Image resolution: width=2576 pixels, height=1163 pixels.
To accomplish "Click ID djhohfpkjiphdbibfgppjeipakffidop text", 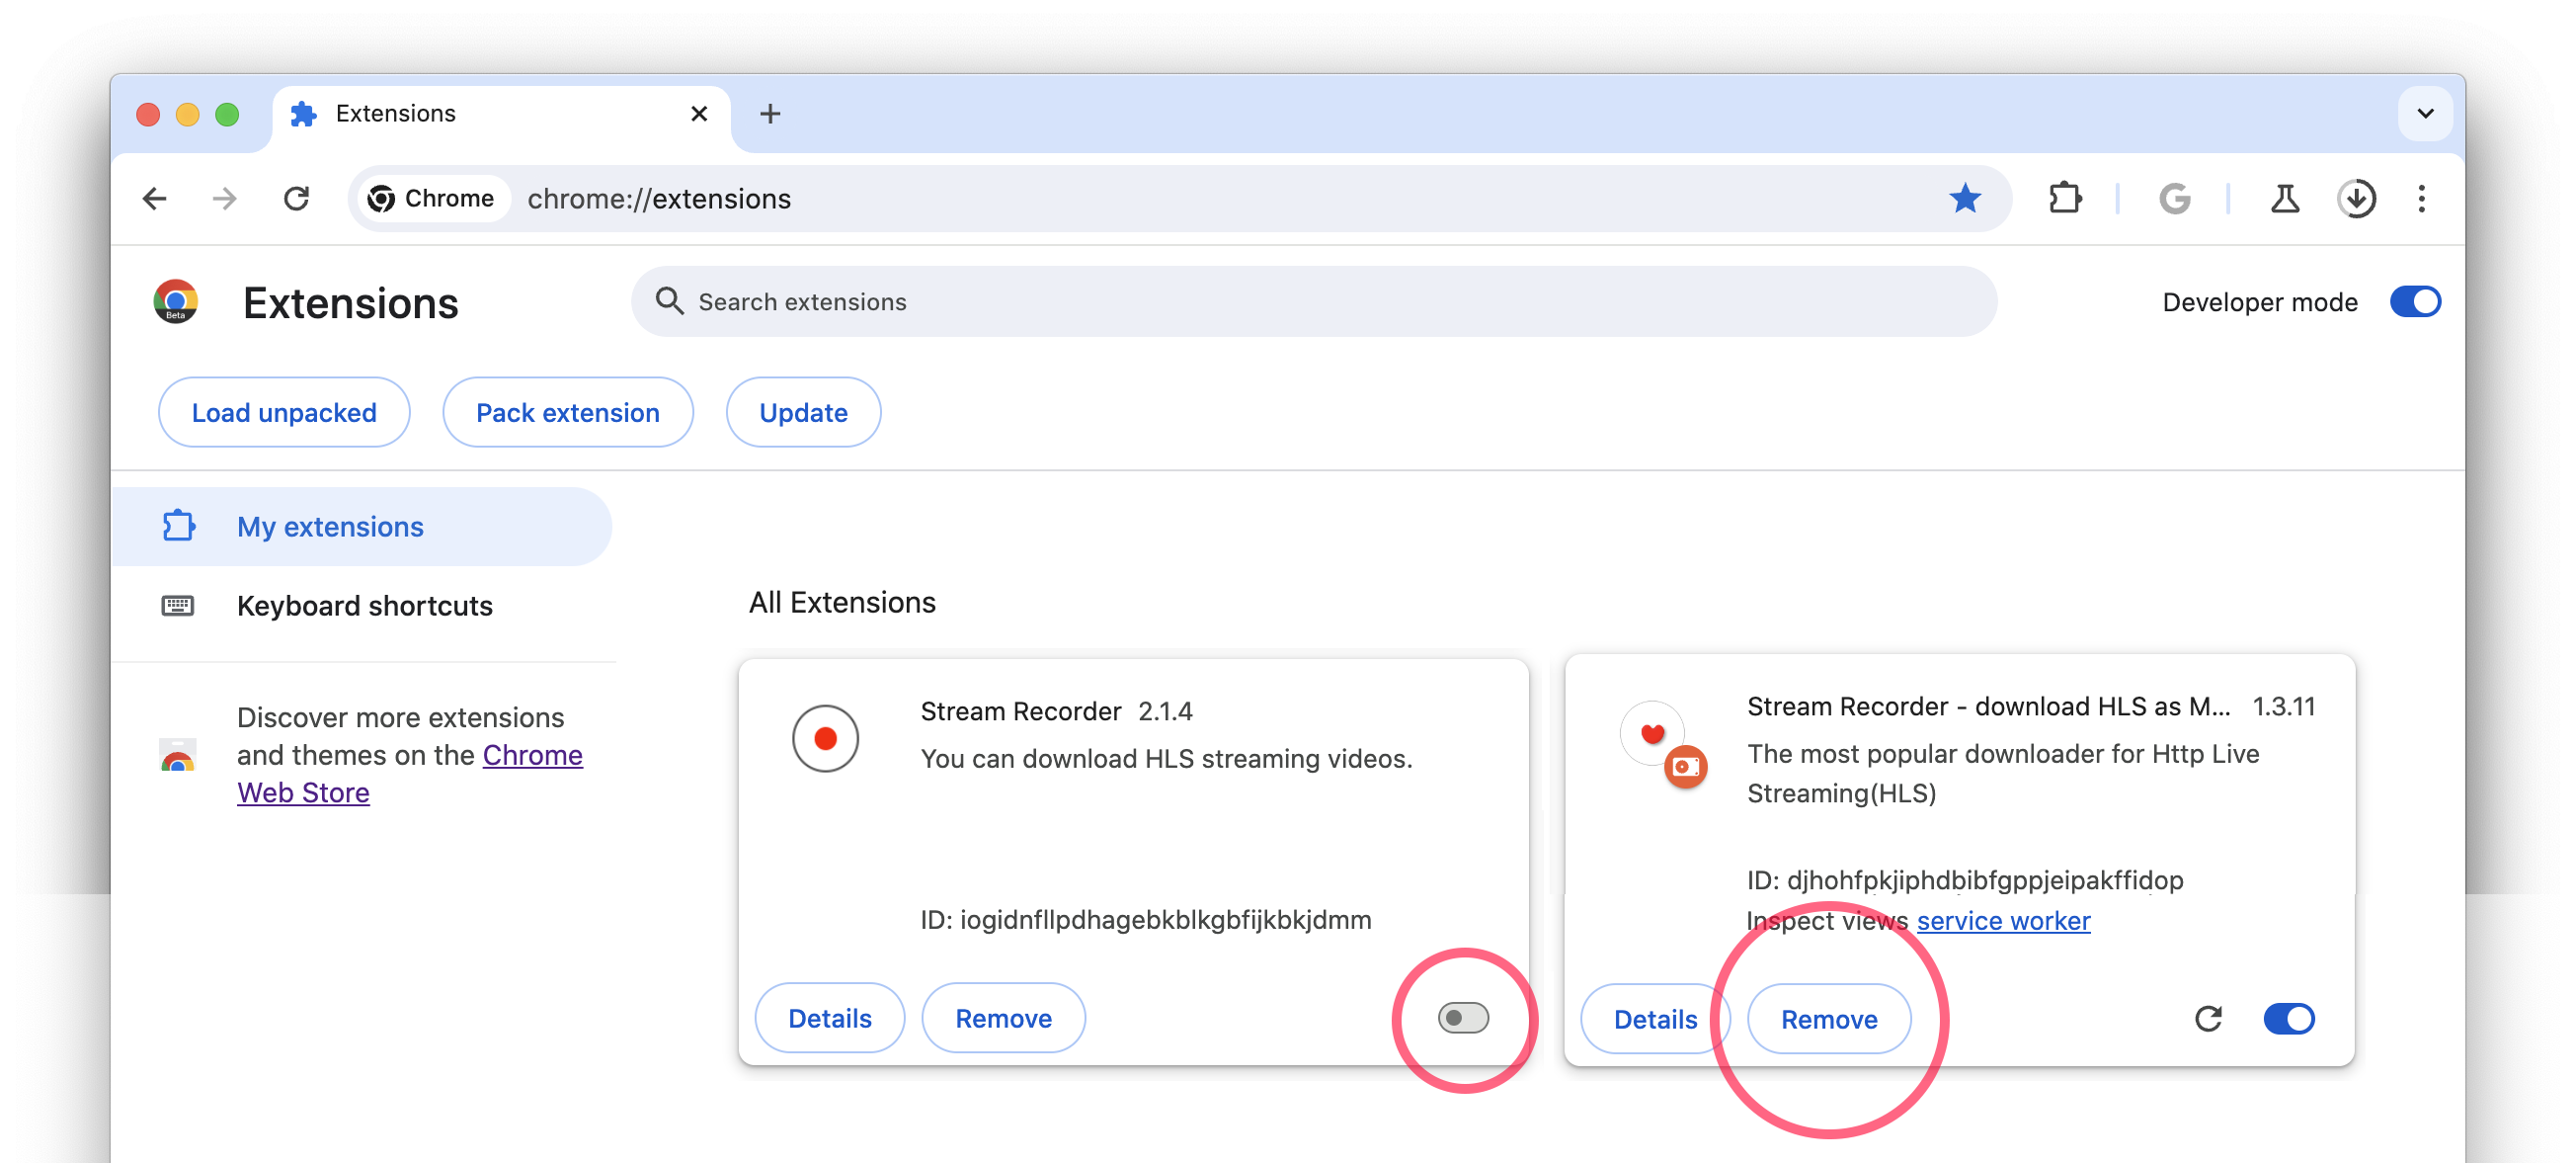I will coord(1965,879).
